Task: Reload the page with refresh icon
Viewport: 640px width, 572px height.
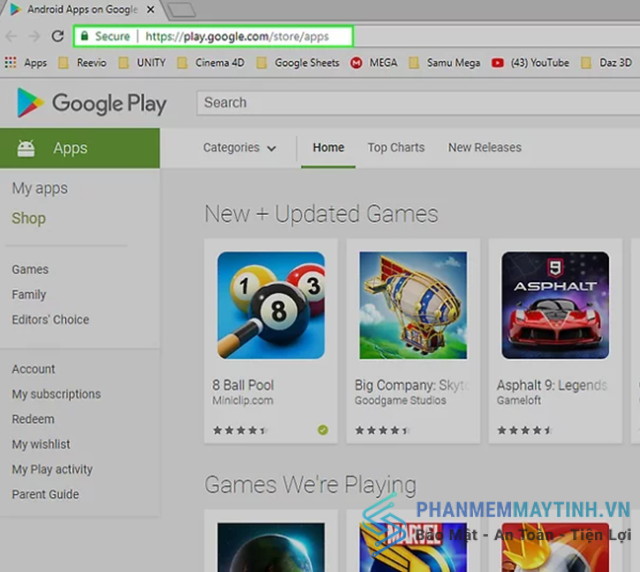Action: pos(58,36)
